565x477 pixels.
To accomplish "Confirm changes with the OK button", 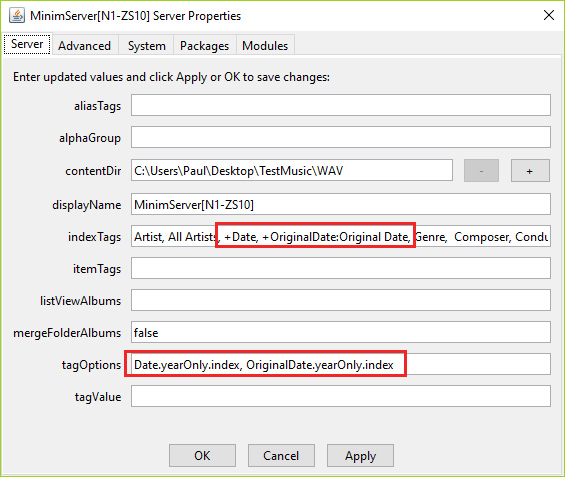I will (202, 455).
